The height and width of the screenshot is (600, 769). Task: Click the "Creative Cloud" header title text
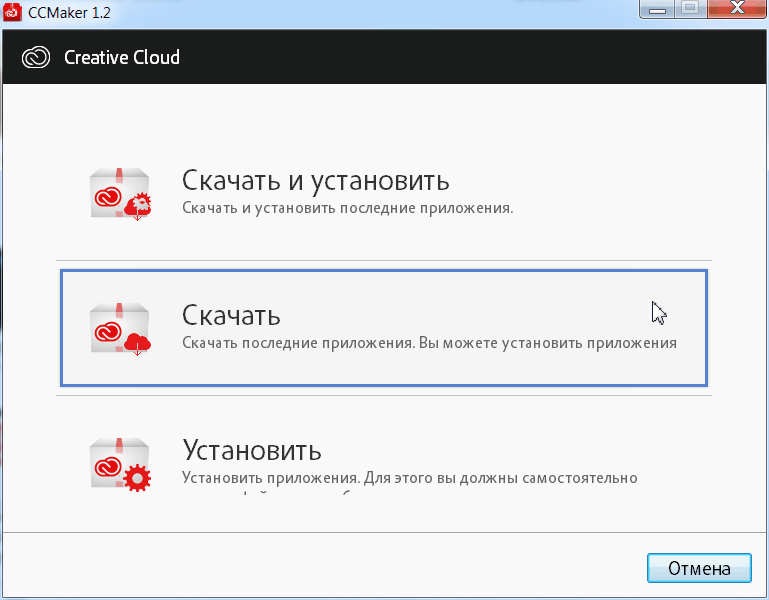(122, 57)
